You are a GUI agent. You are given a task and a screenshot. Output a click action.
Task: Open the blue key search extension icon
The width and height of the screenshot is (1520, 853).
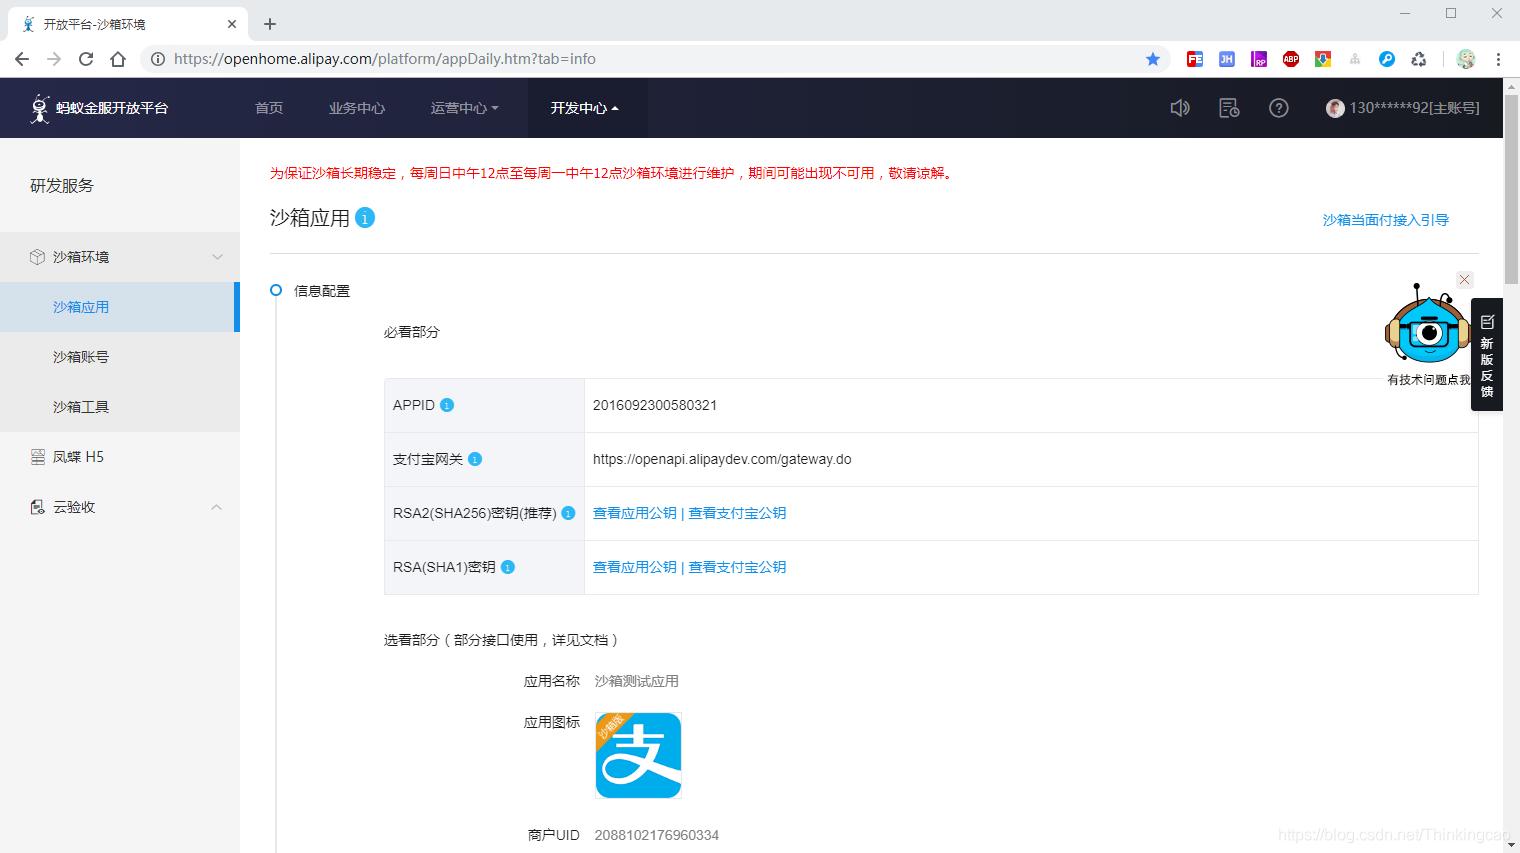(1387, 59)
